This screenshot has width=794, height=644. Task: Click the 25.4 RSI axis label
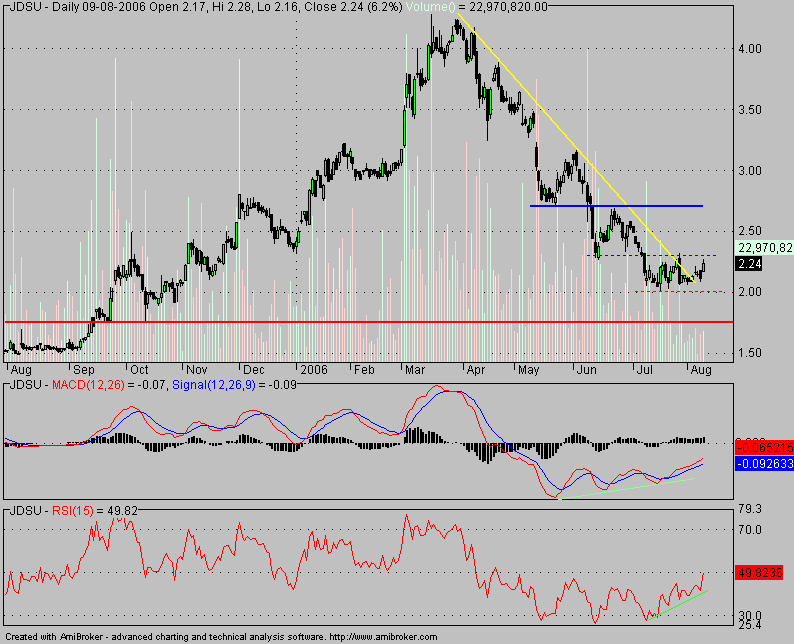(x=749, y=625)
